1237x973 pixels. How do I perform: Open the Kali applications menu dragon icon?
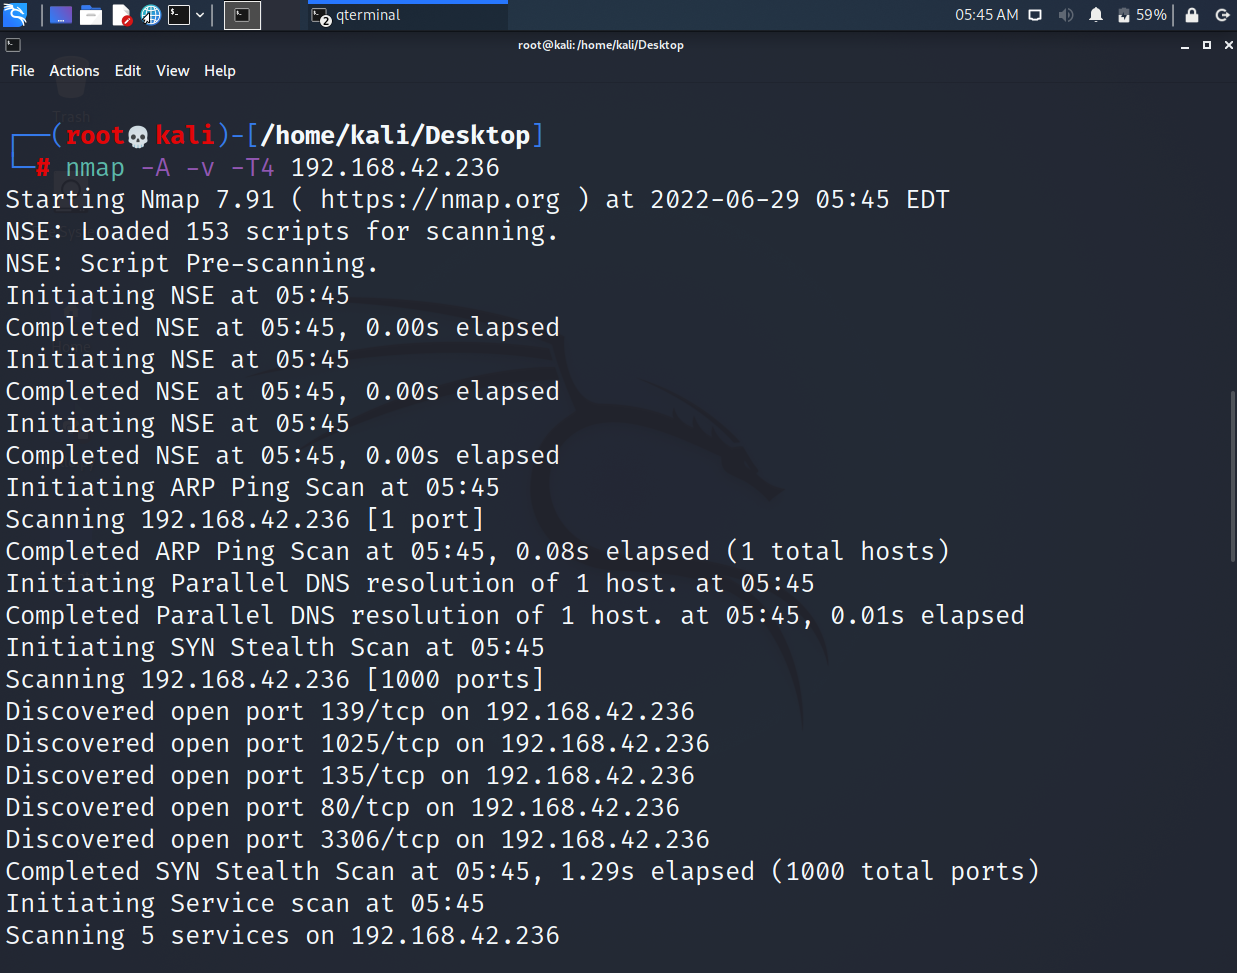click(x=15, y=15)
